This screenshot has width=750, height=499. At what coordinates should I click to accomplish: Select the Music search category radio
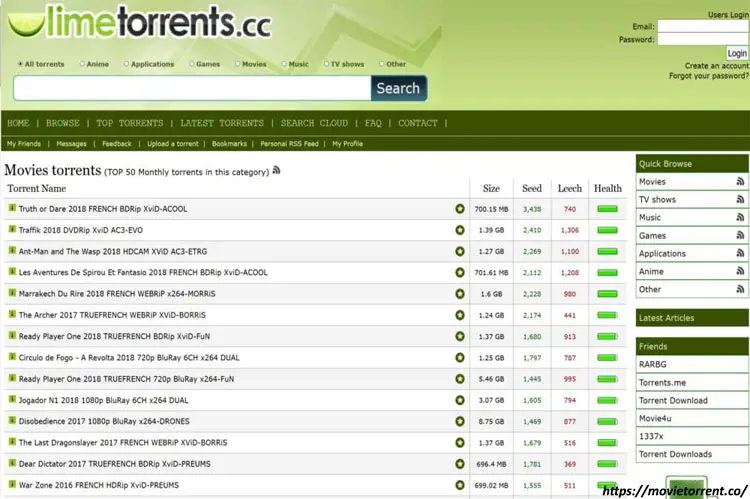coord(284,64)
